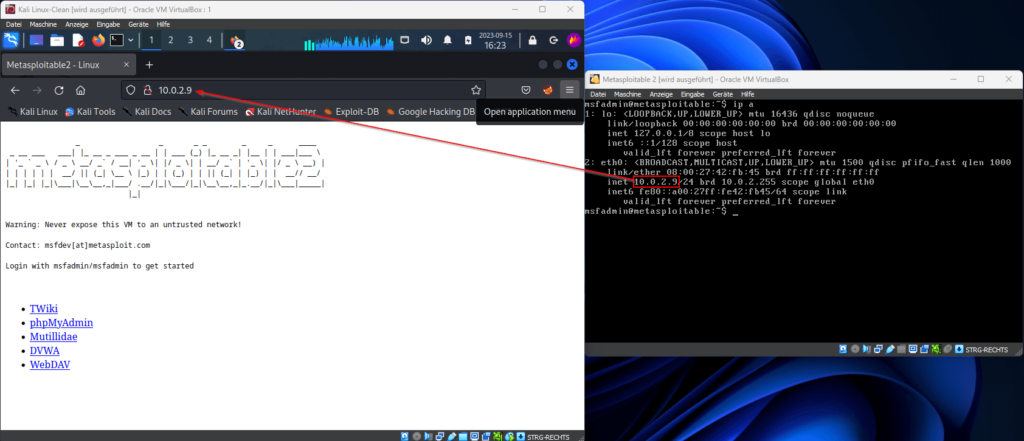Select the Metasploitable2 - Linux browser tab
Viewport: 1024px width, 441px height.
[60, 65]
